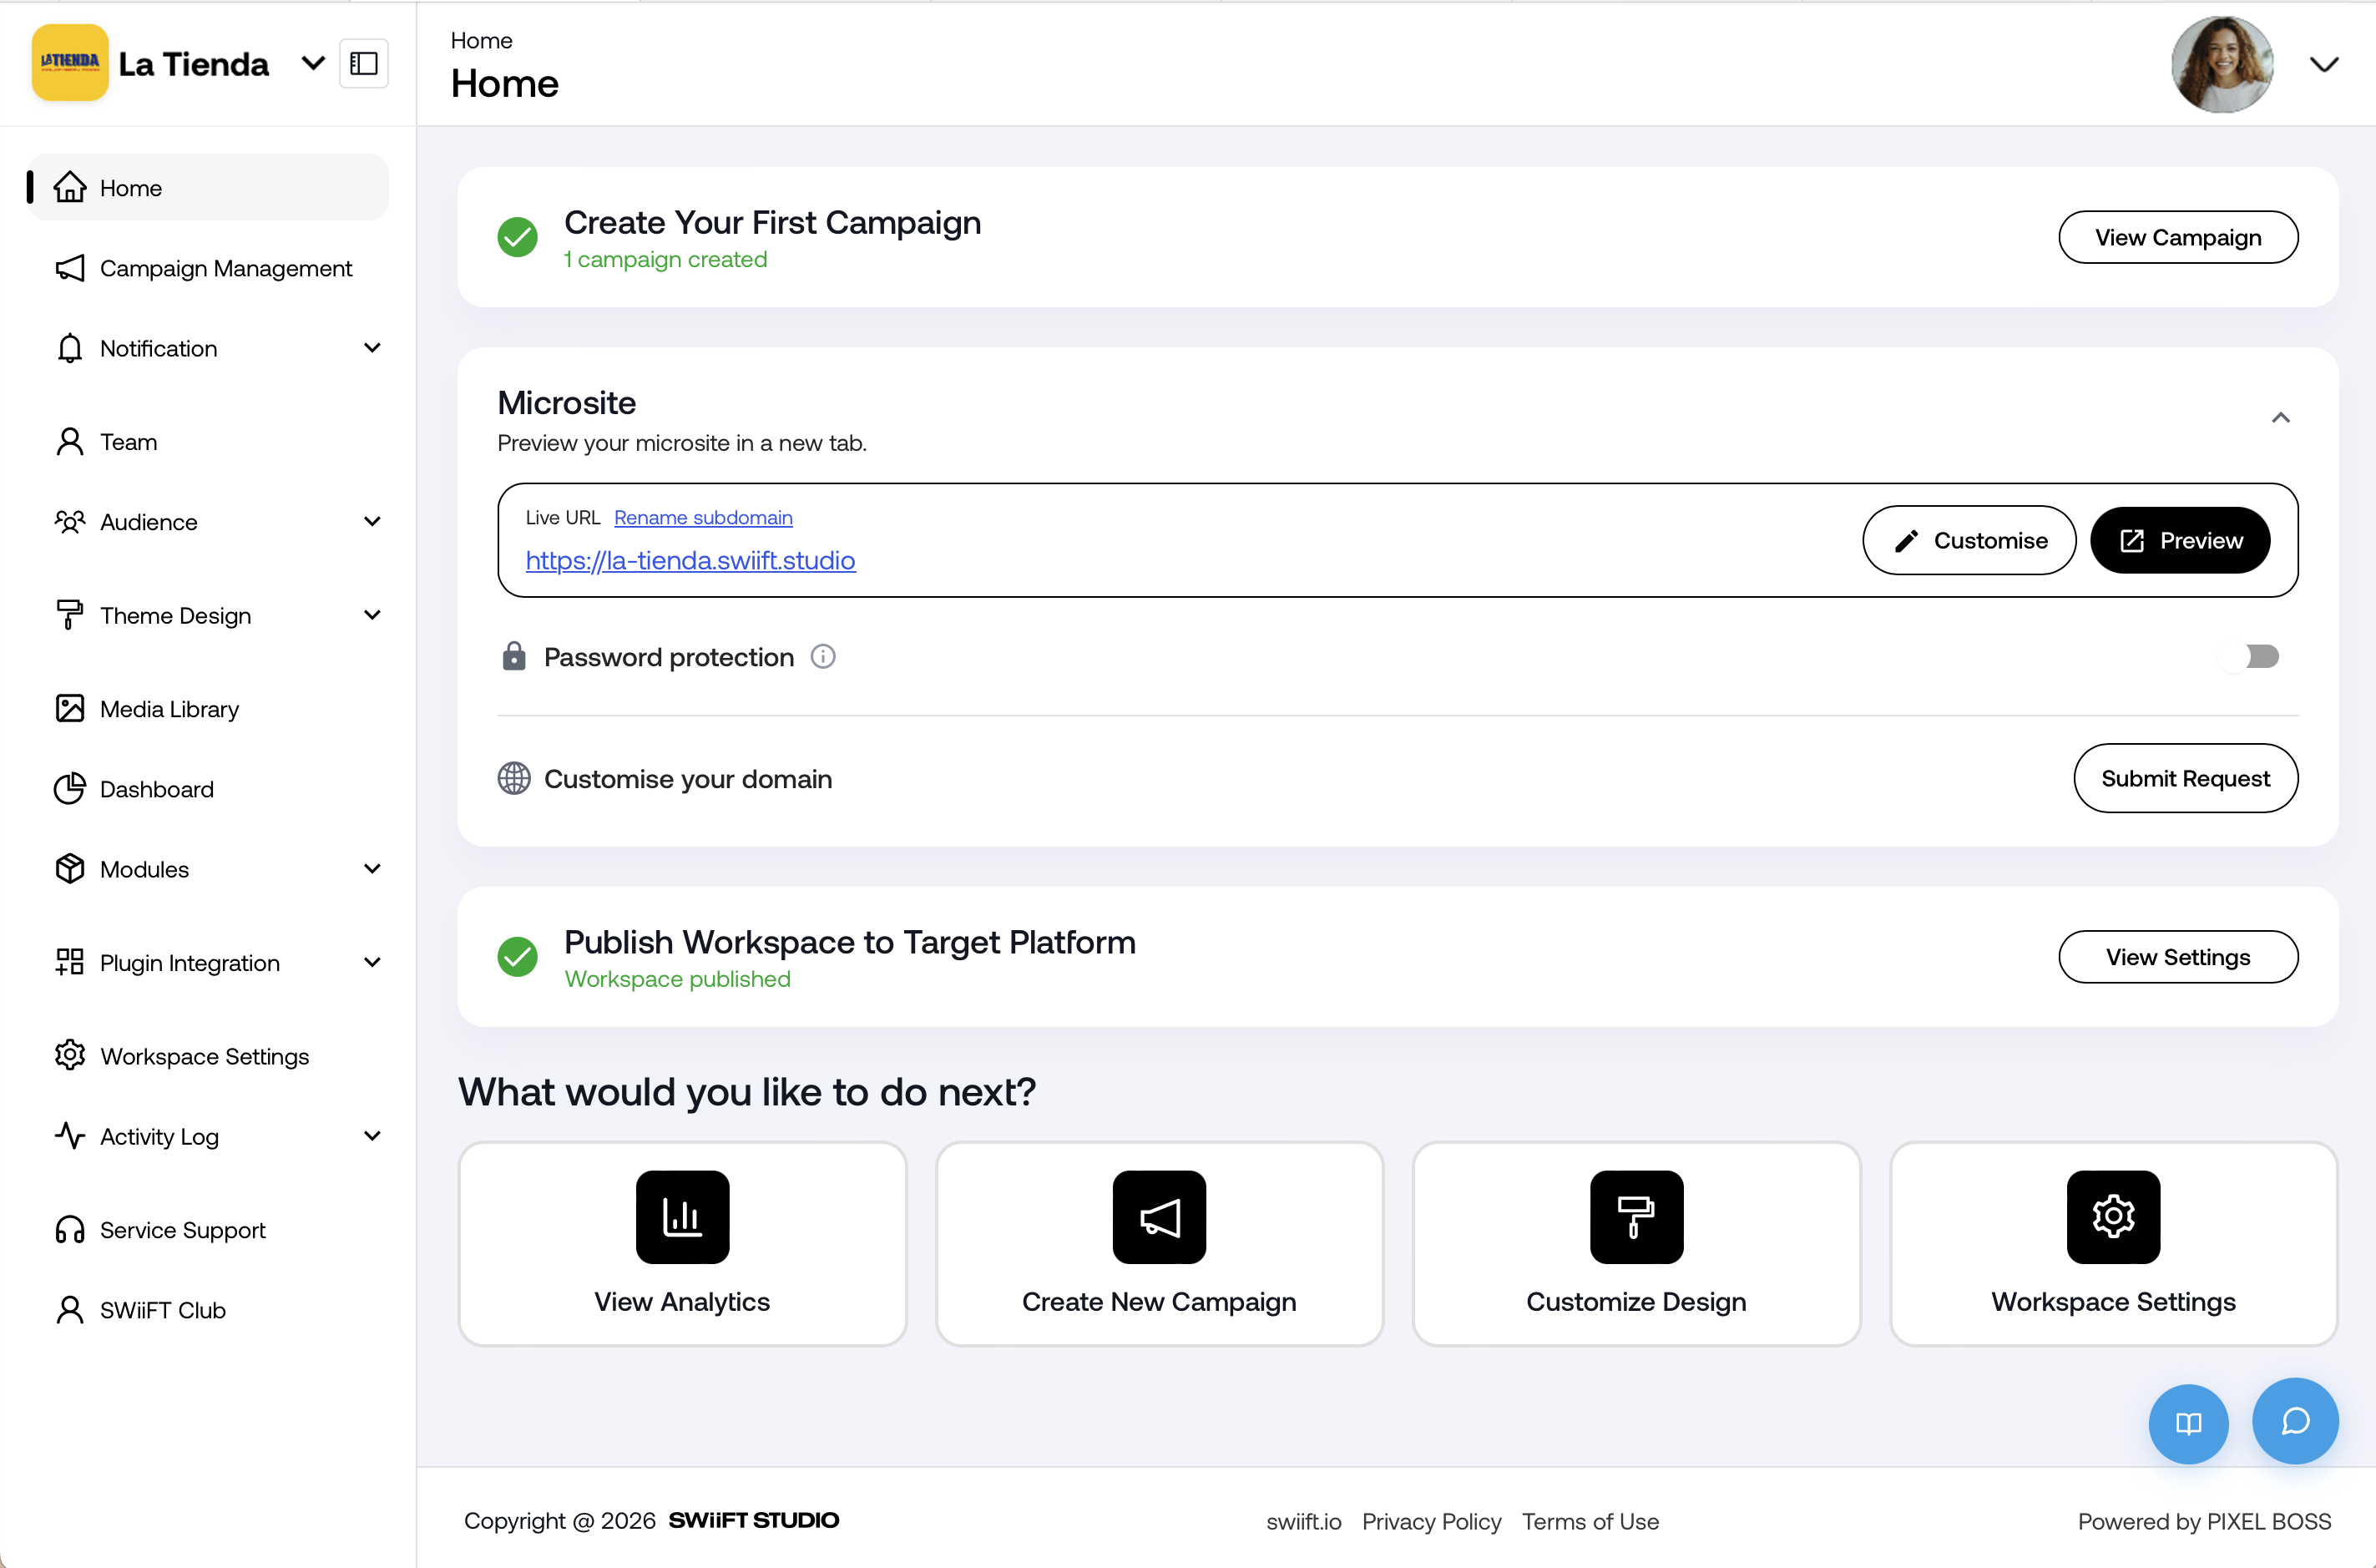Open Service Support menu item
Viewport: 2376px width, 1568px height.
click(x=207, y=1229)
